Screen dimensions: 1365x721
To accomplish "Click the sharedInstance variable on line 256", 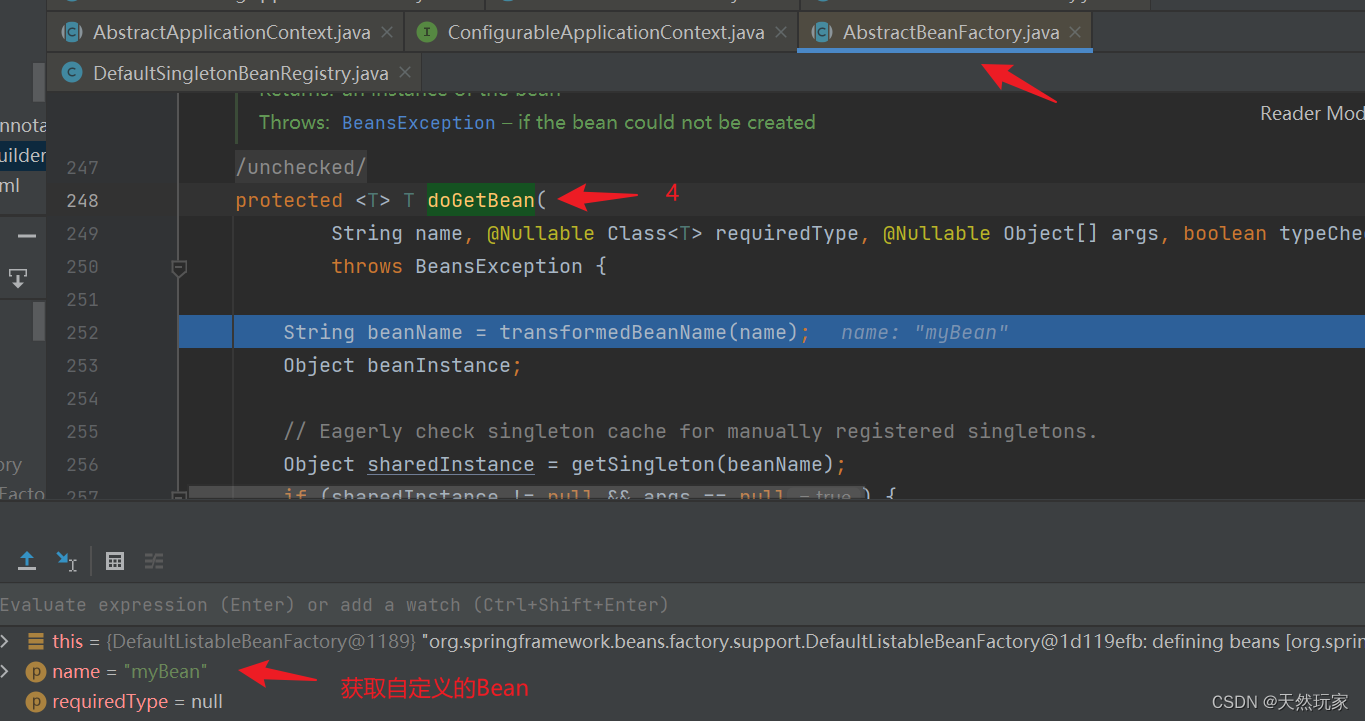I will pos(451,465).
